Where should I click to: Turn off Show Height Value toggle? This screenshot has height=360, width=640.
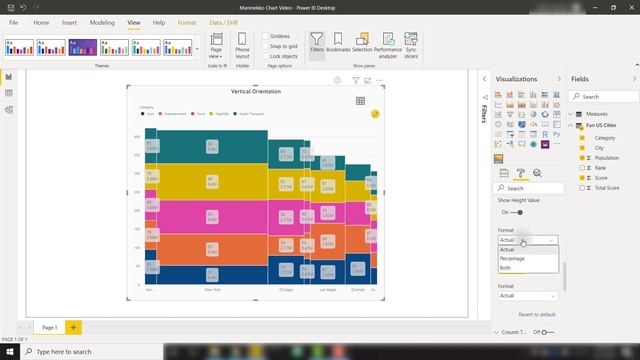[517, 212]
